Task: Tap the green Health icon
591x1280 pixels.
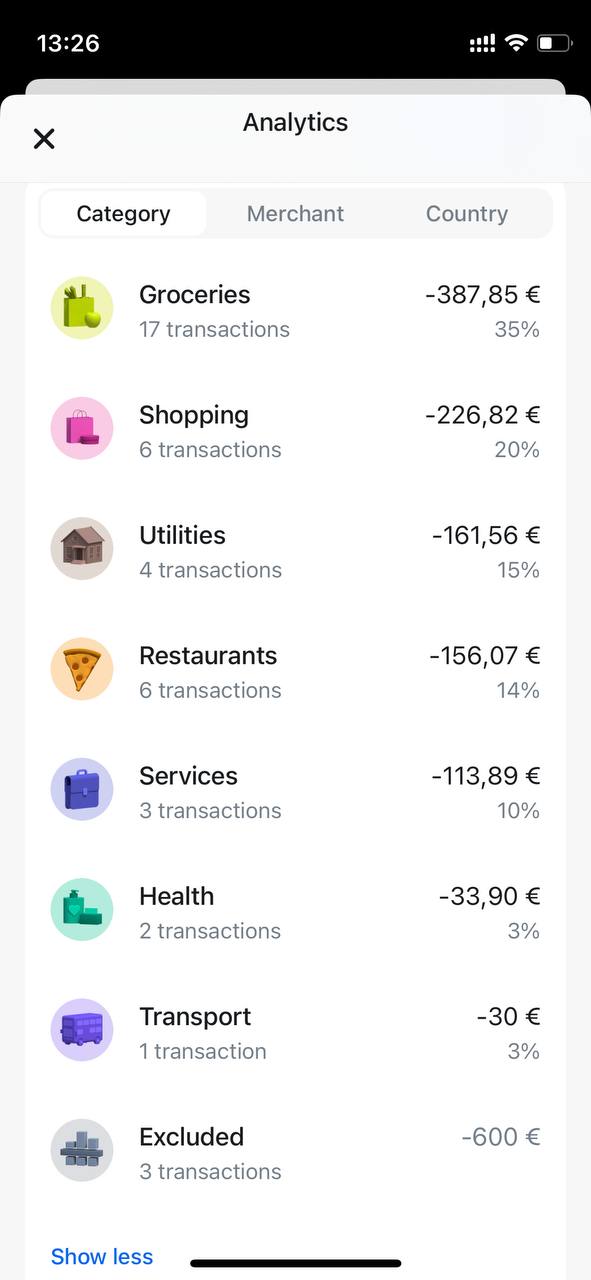Action: click(82, 909)
